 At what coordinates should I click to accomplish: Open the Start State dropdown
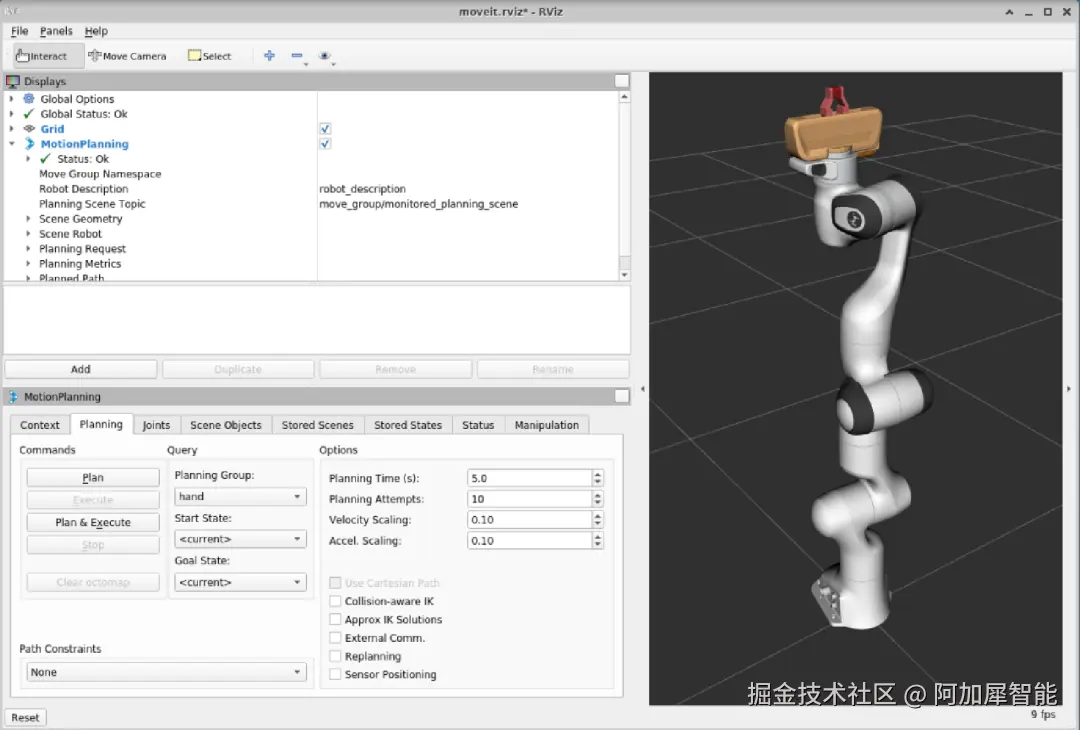(x=240, y=539)
